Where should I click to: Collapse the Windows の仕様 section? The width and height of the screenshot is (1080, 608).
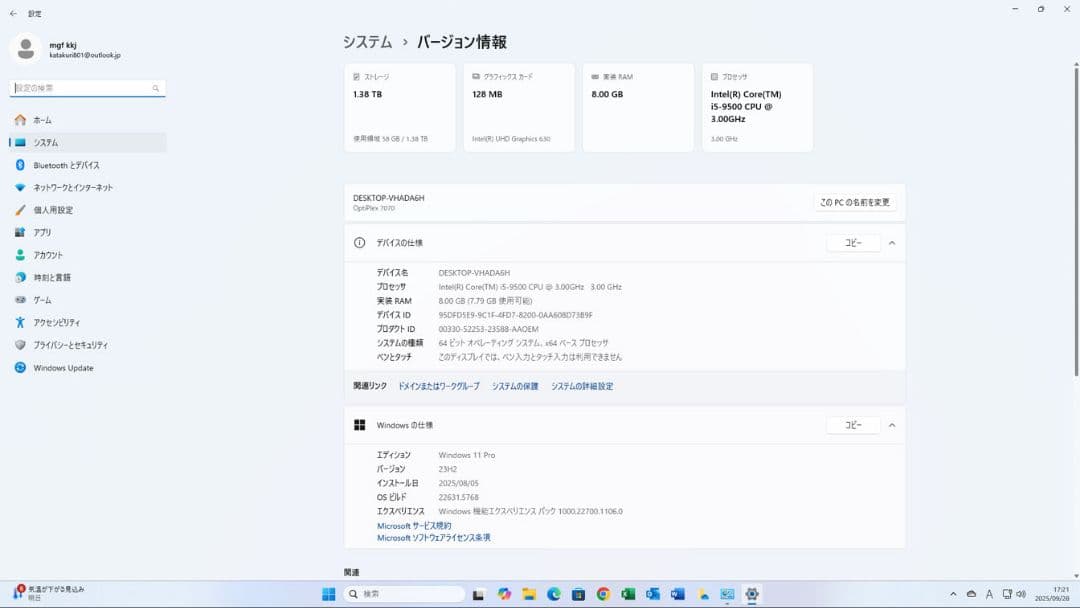click(x=891, y=424)
